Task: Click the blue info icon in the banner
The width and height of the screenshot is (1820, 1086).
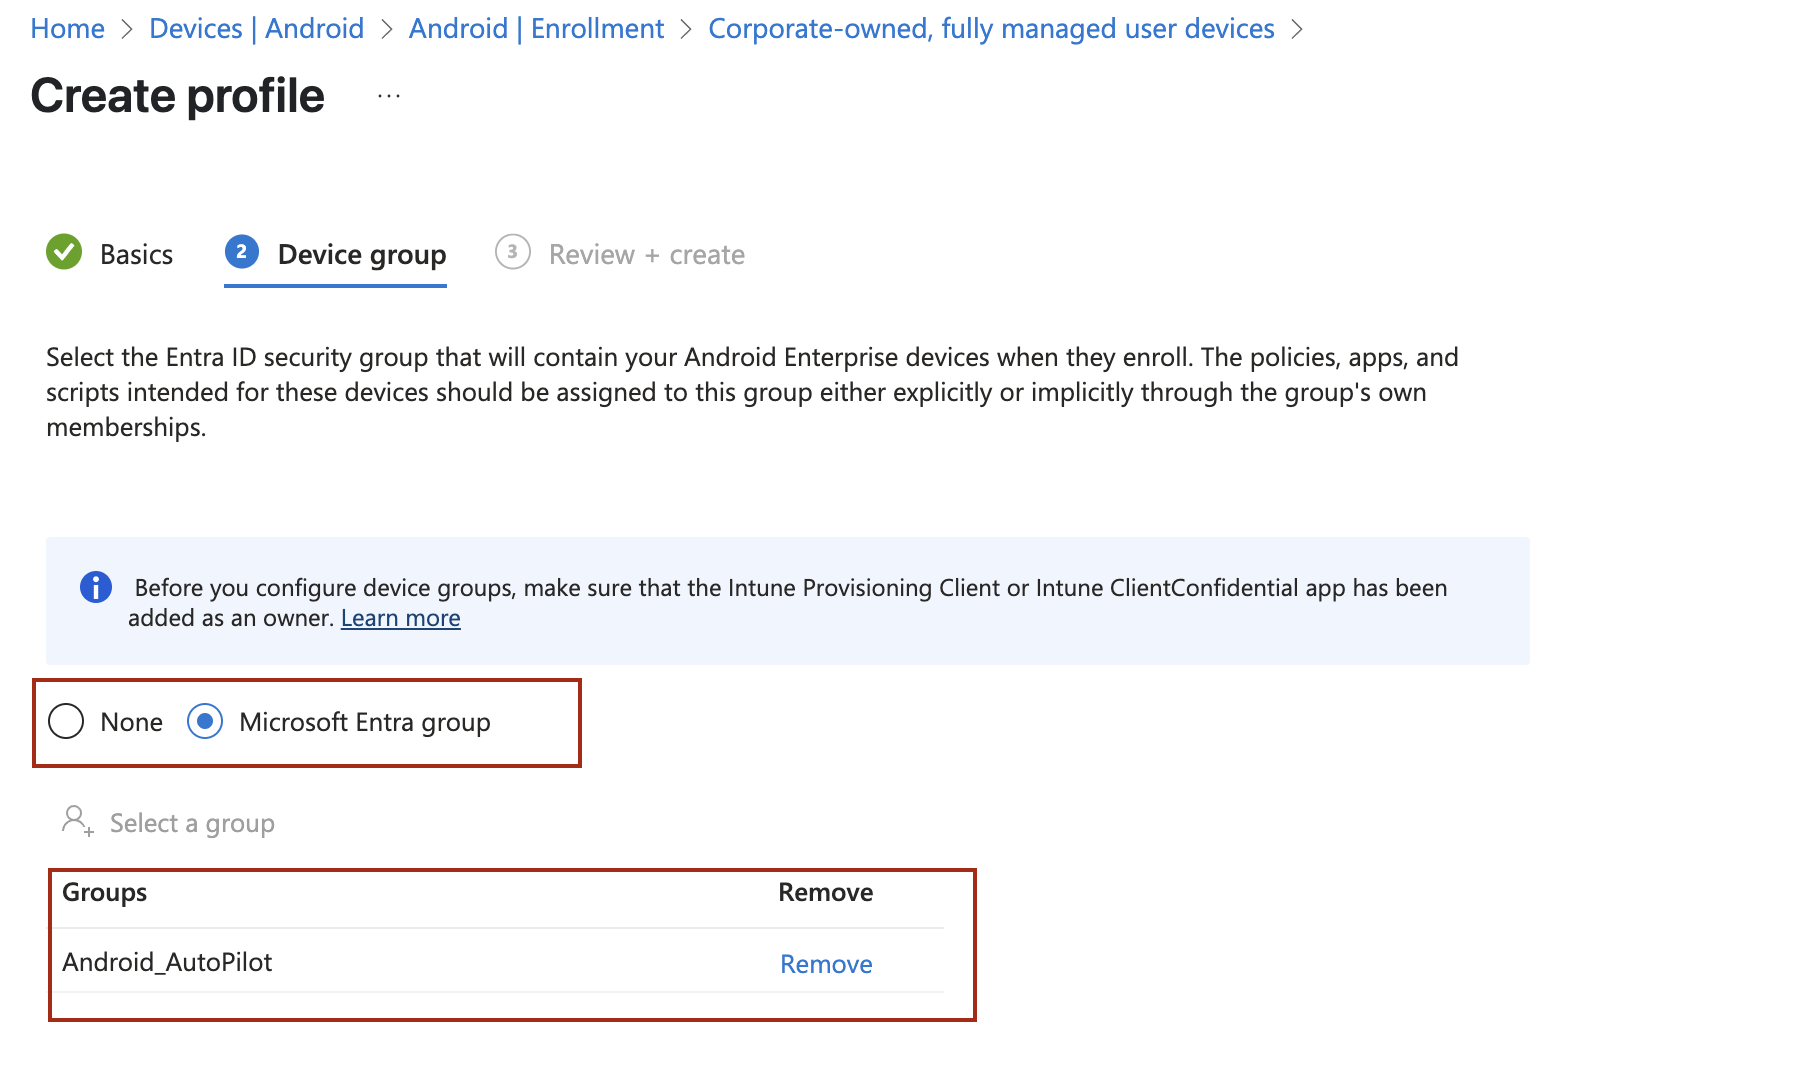Action: click(x=96, y=587)
